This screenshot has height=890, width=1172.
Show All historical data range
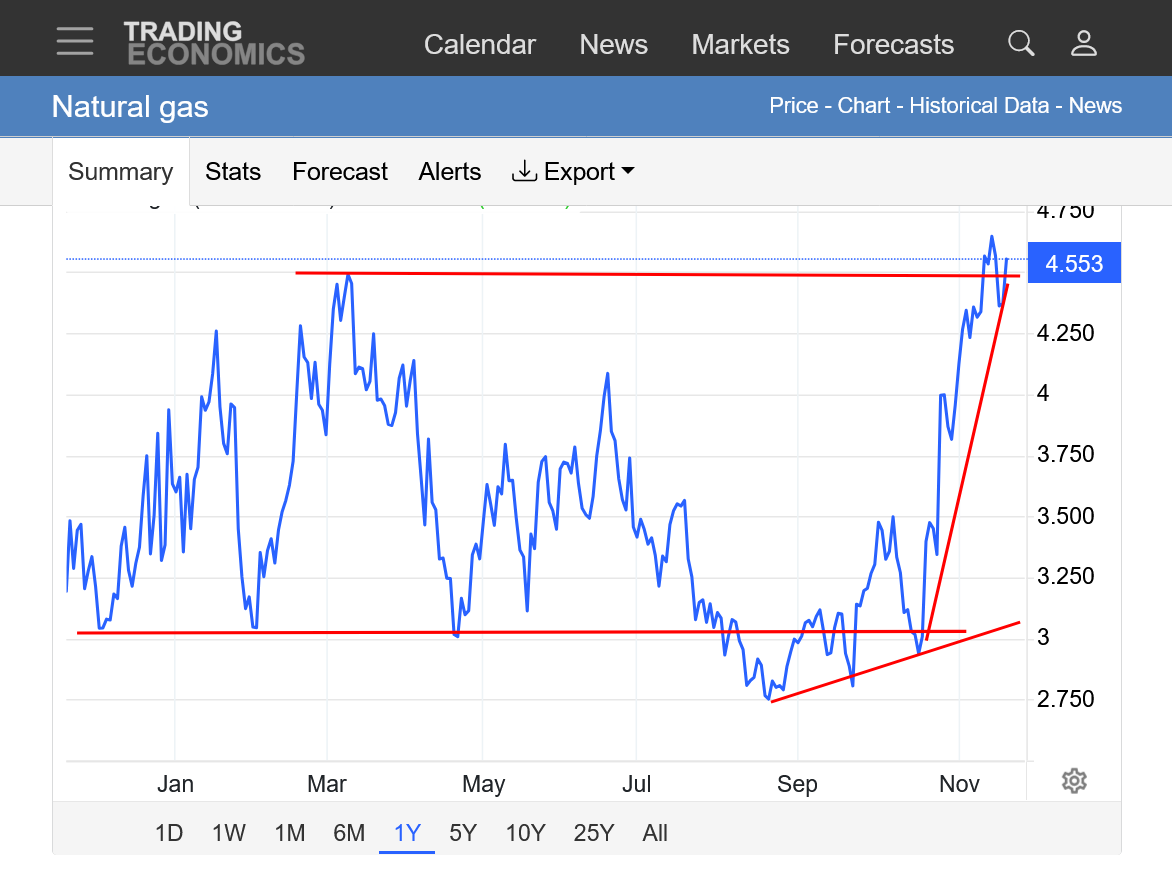point(655,833)
